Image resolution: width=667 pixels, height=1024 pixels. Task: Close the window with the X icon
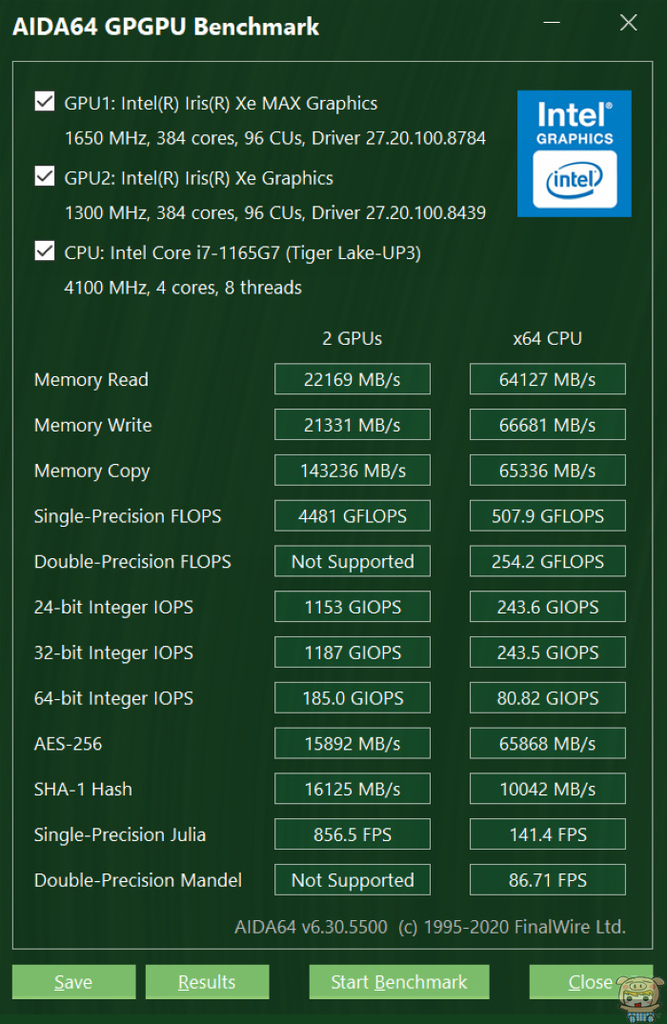(628, 24)
